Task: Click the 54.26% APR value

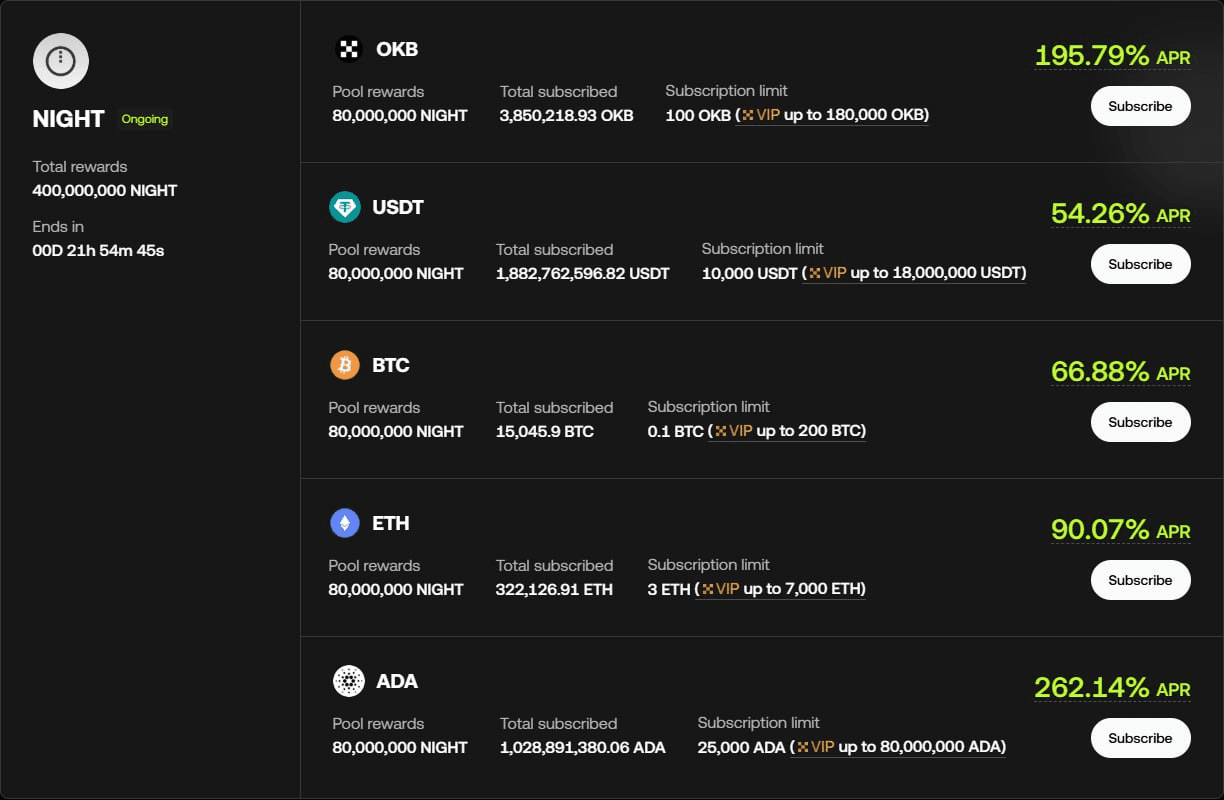Action: coord(1100,214)
